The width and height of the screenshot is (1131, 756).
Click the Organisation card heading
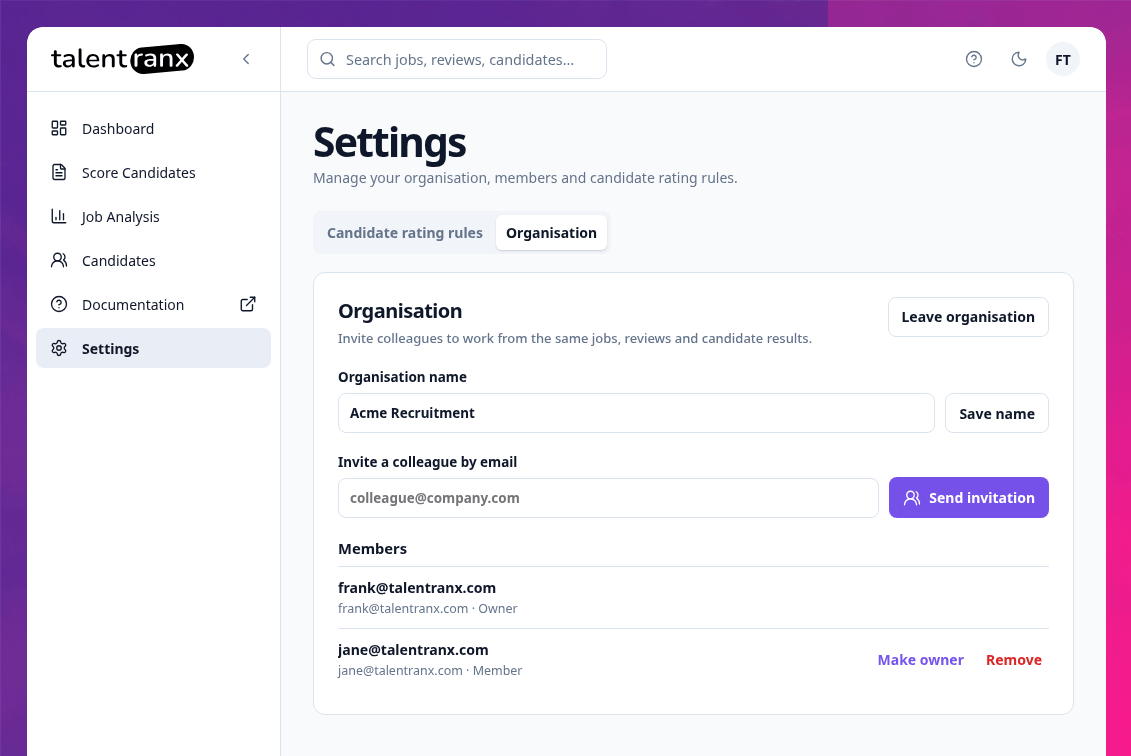(x=400, y=311)
